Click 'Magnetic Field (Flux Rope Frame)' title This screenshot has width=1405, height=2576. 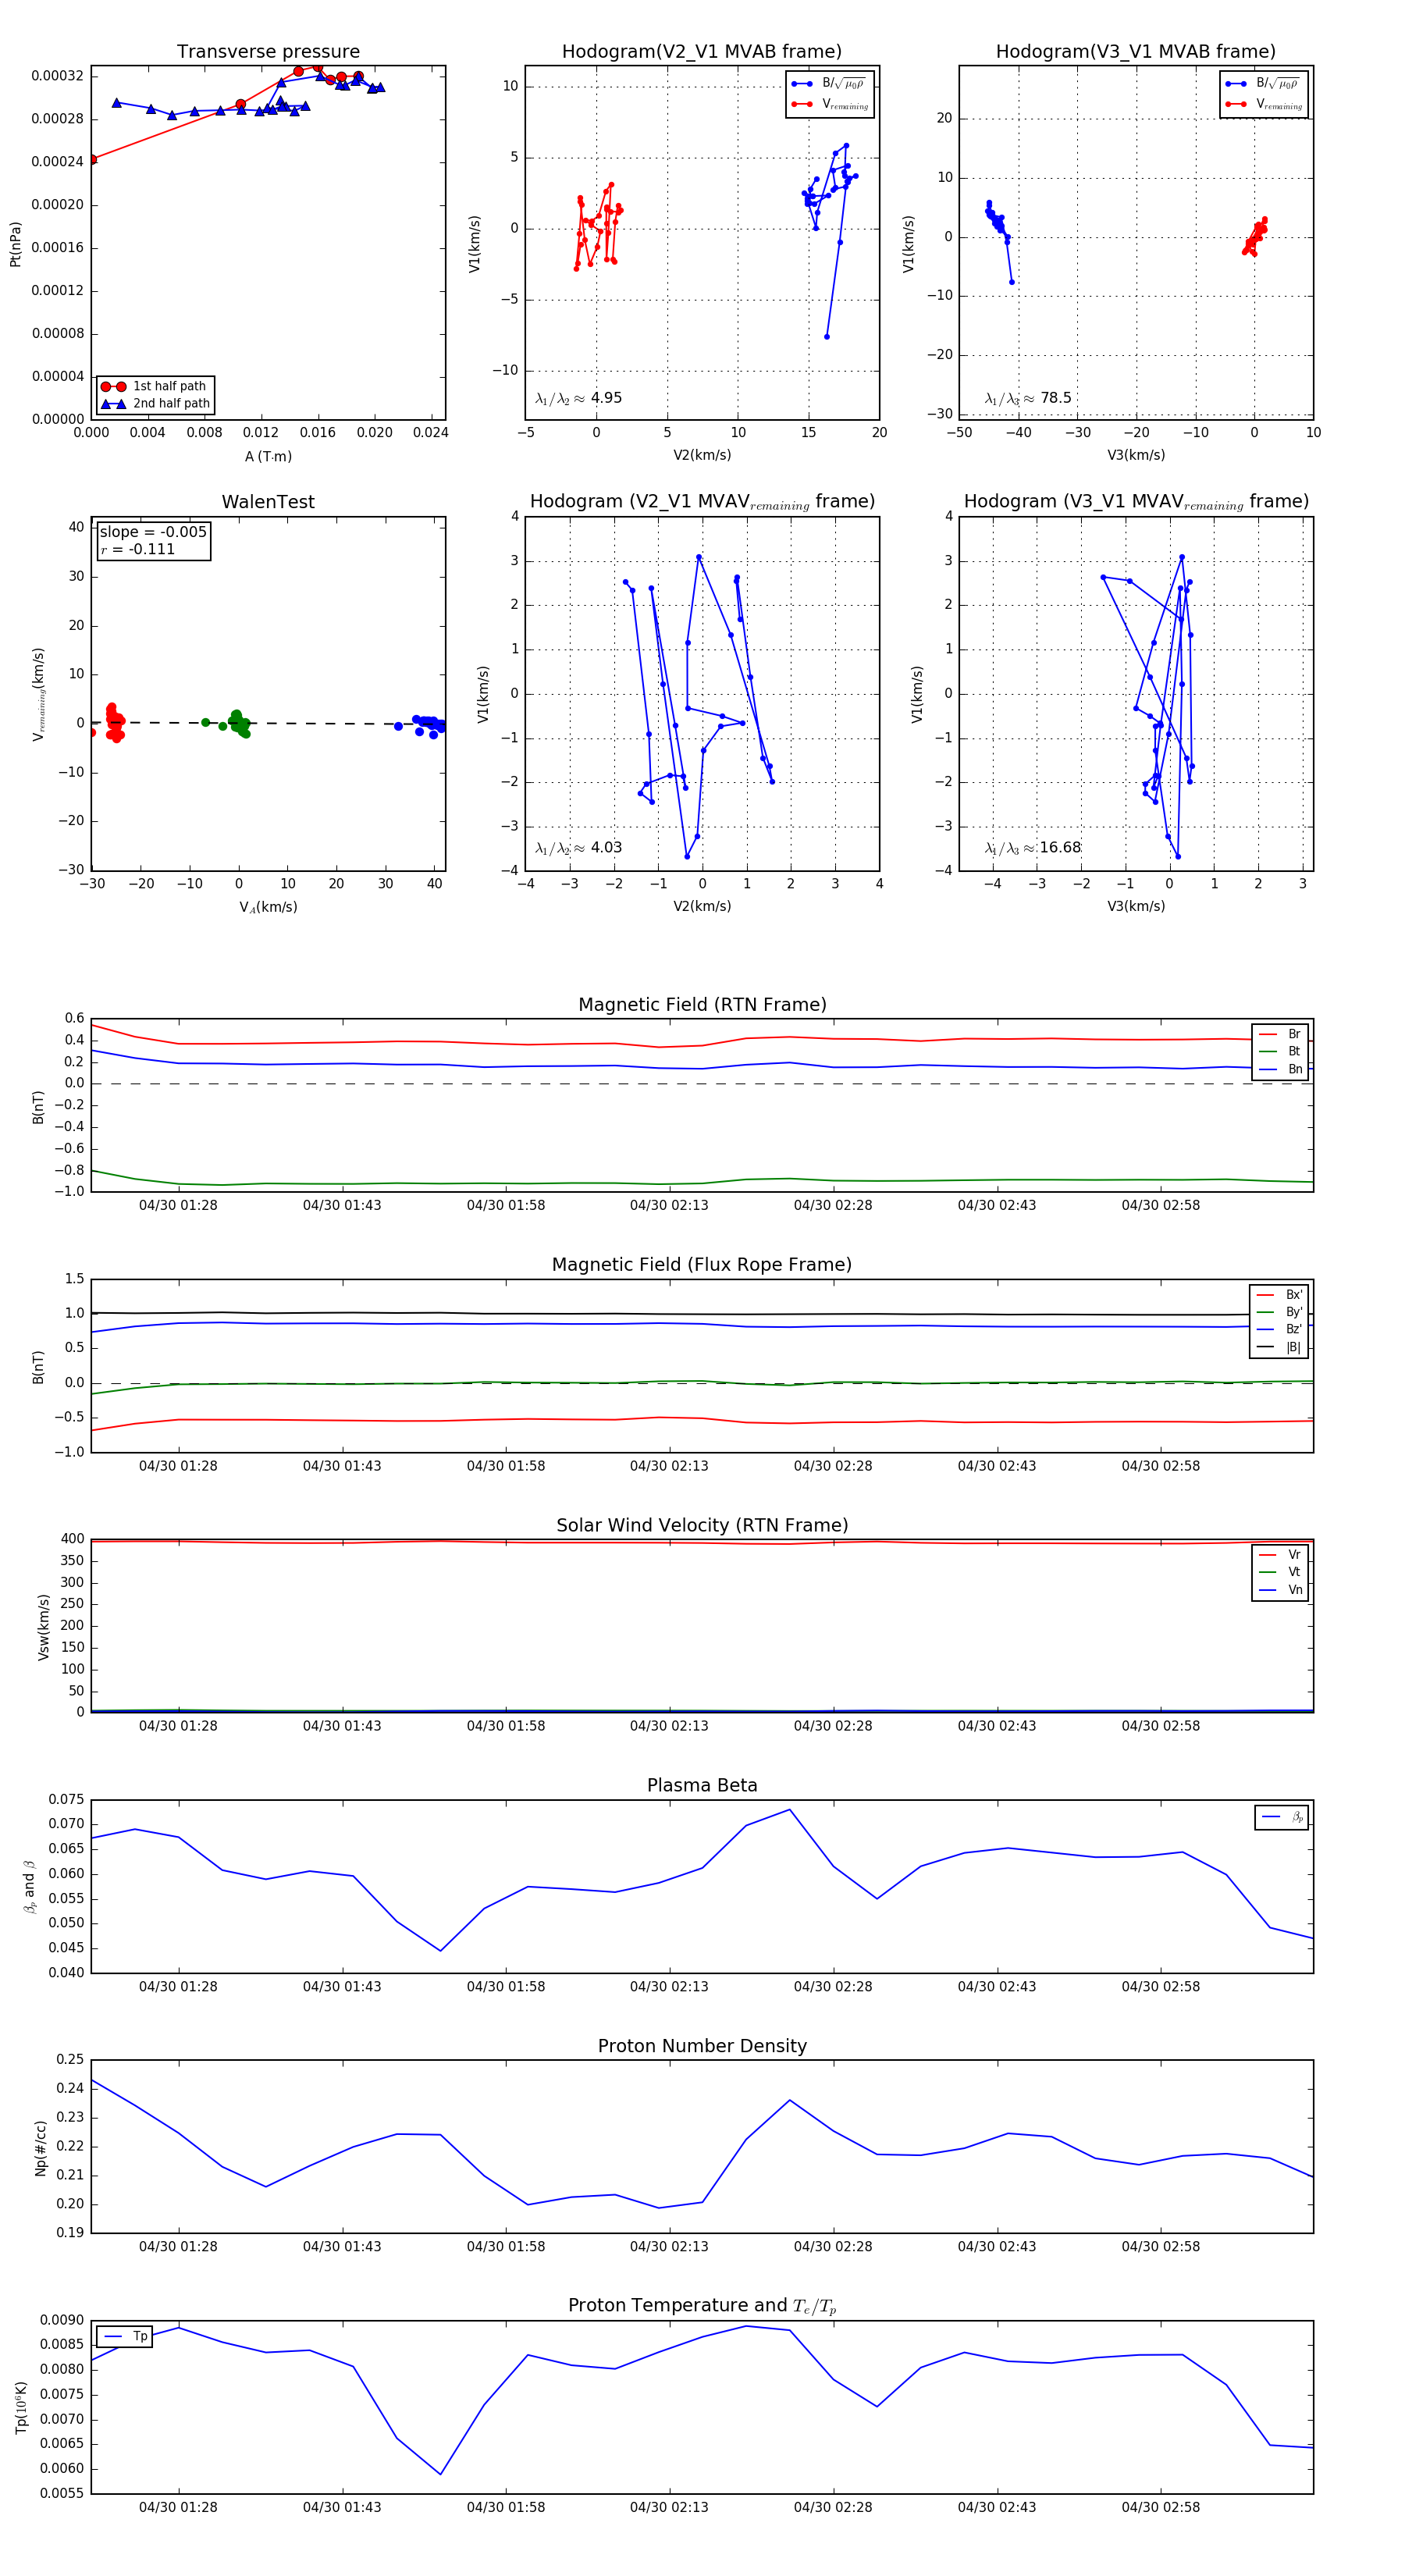(x=702, y=1265)
